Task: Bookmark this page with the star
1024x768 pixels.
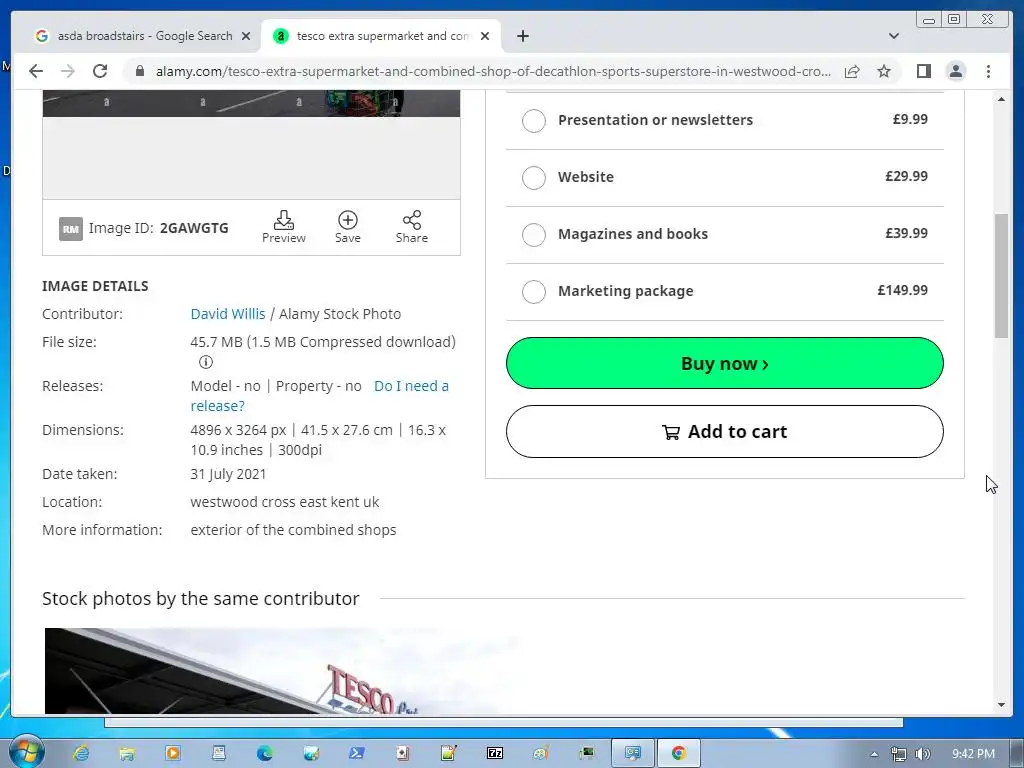Action: point(884,71)
